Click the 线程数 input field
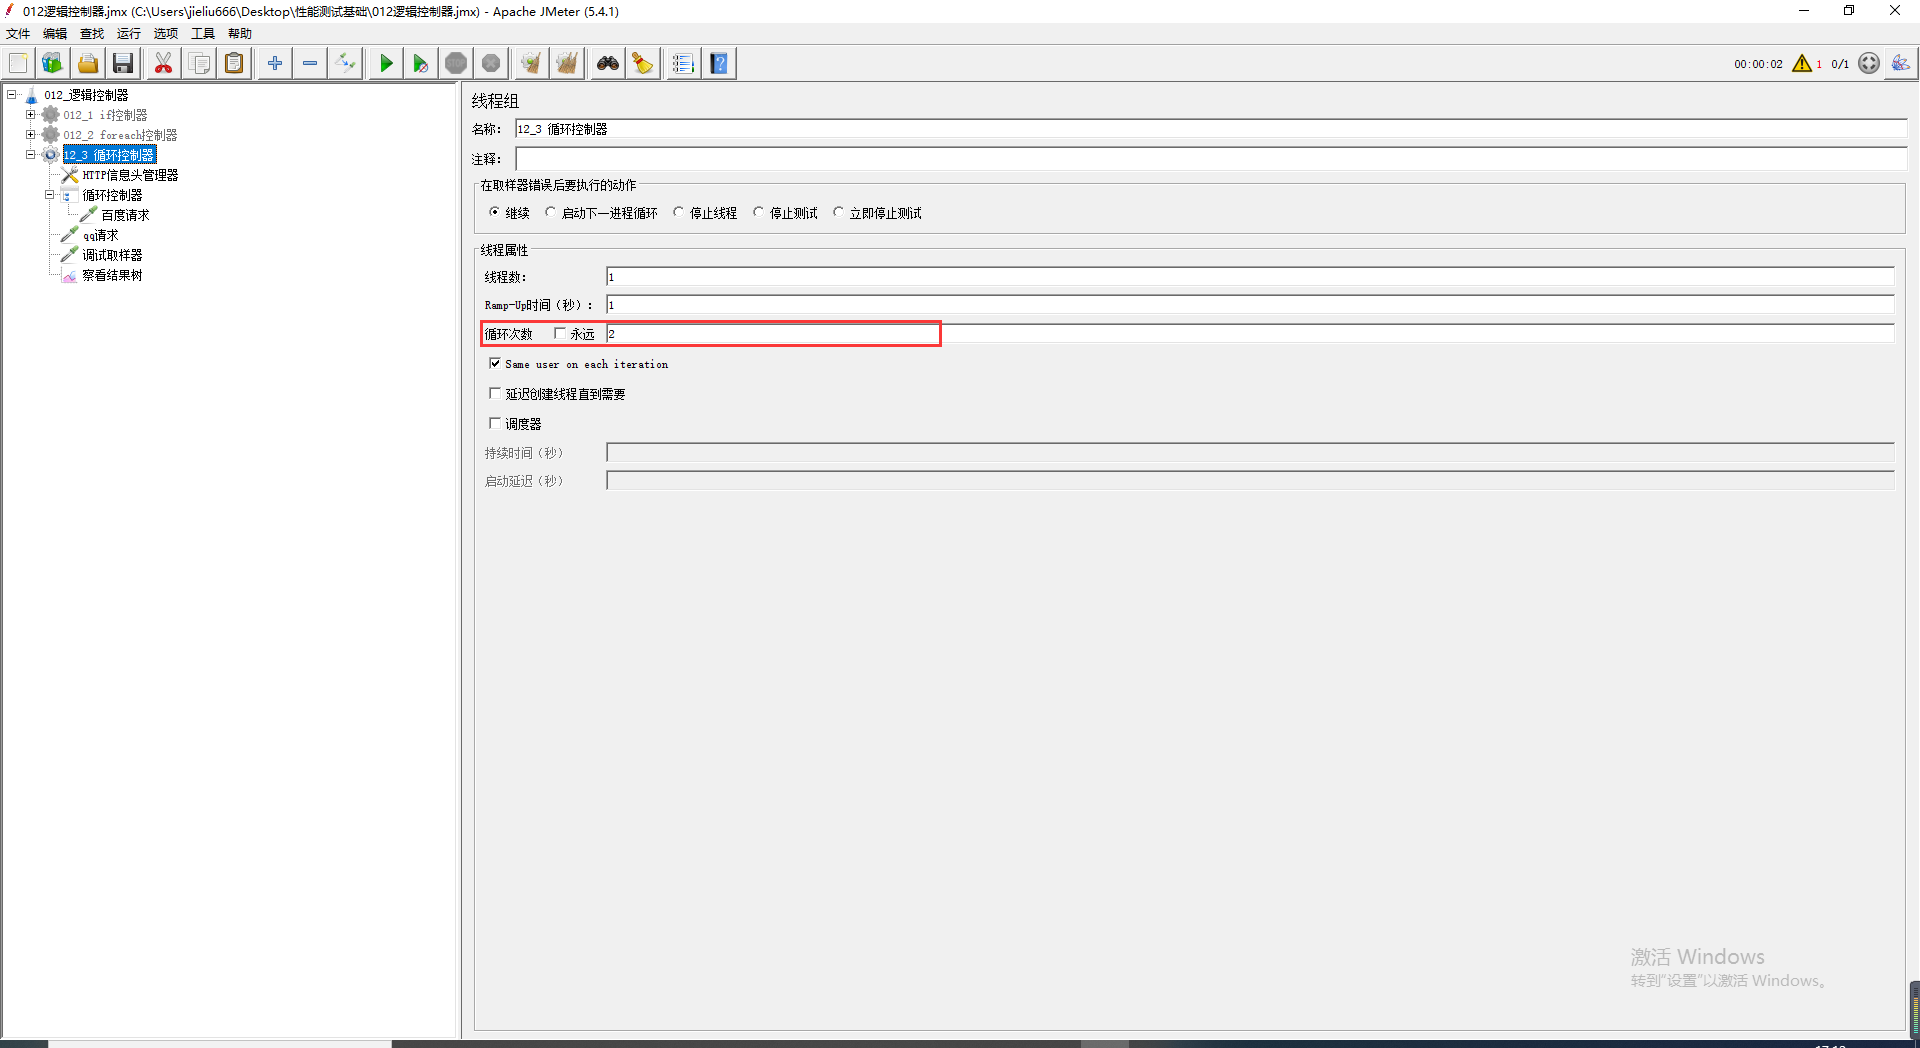The width and height of the screenshot is (1920, 1048). coord(1250,277)
